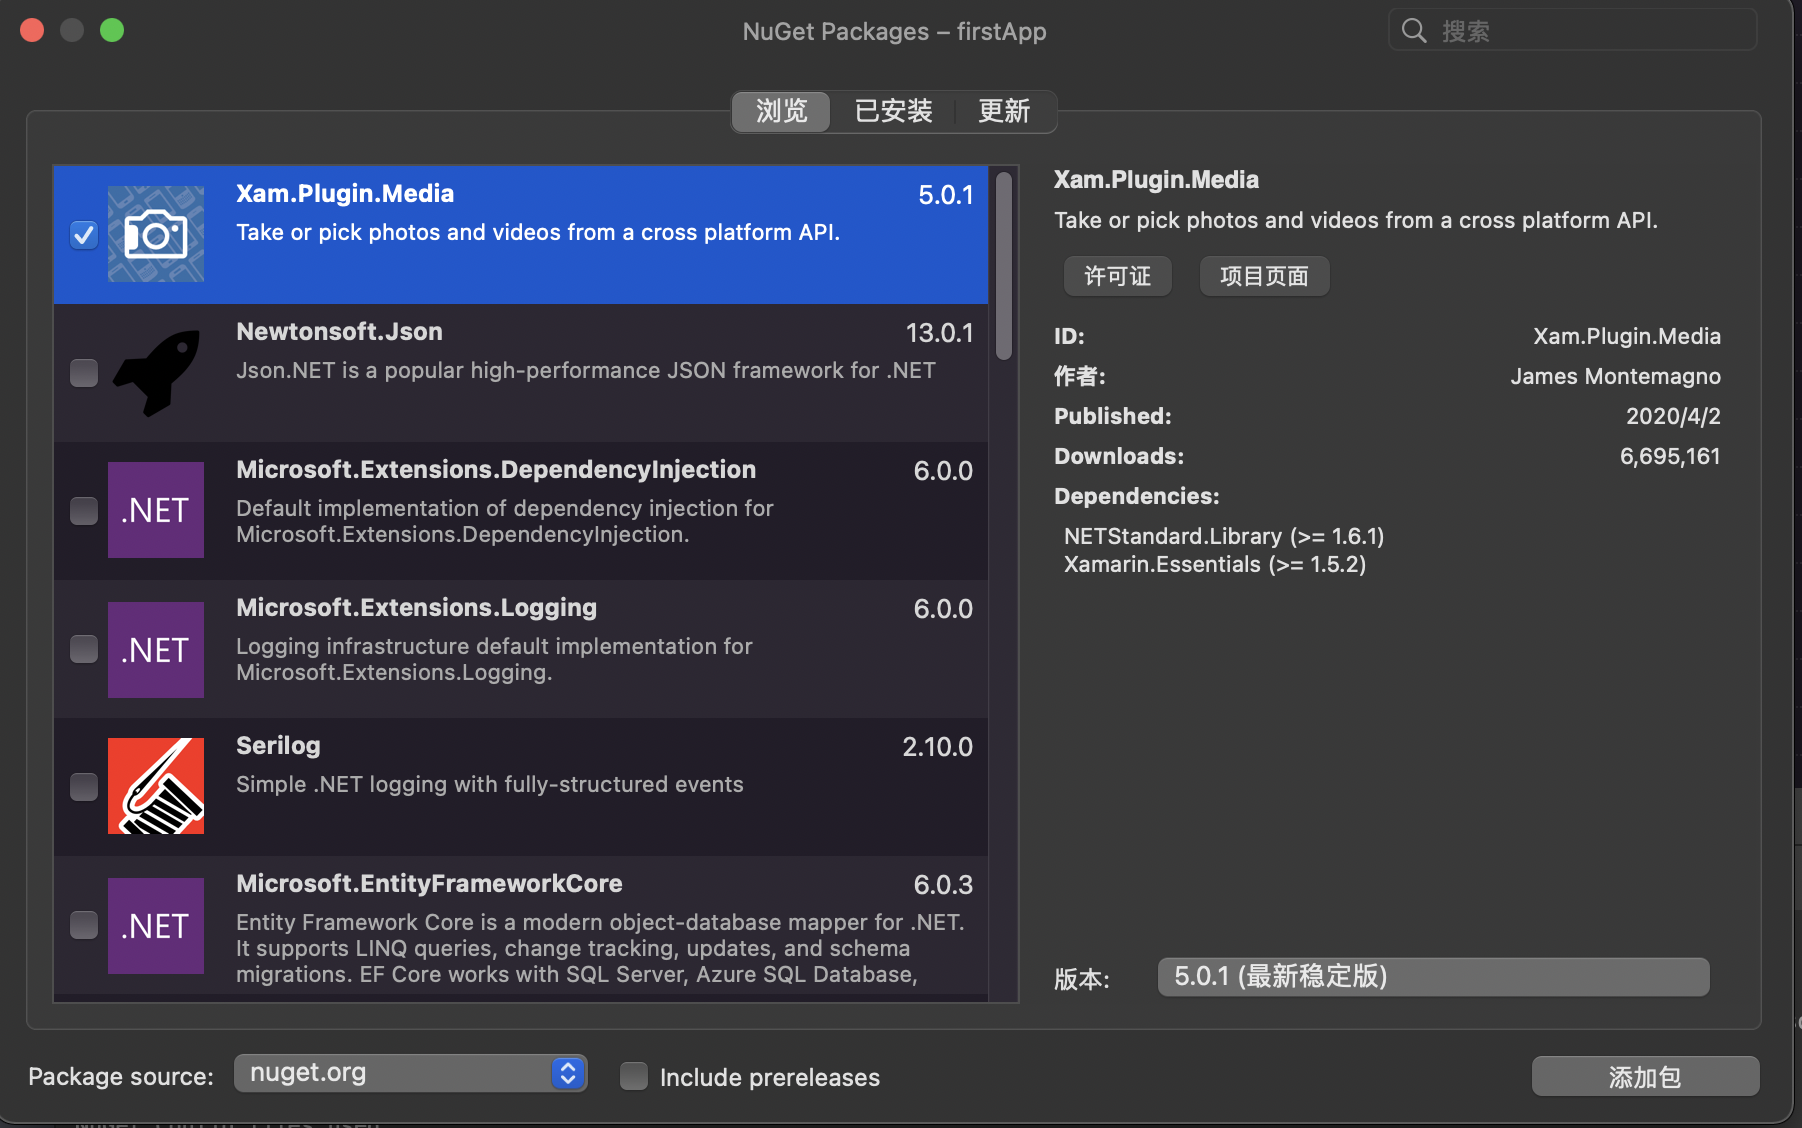Click the package list scrollbar

point(1004,266)
